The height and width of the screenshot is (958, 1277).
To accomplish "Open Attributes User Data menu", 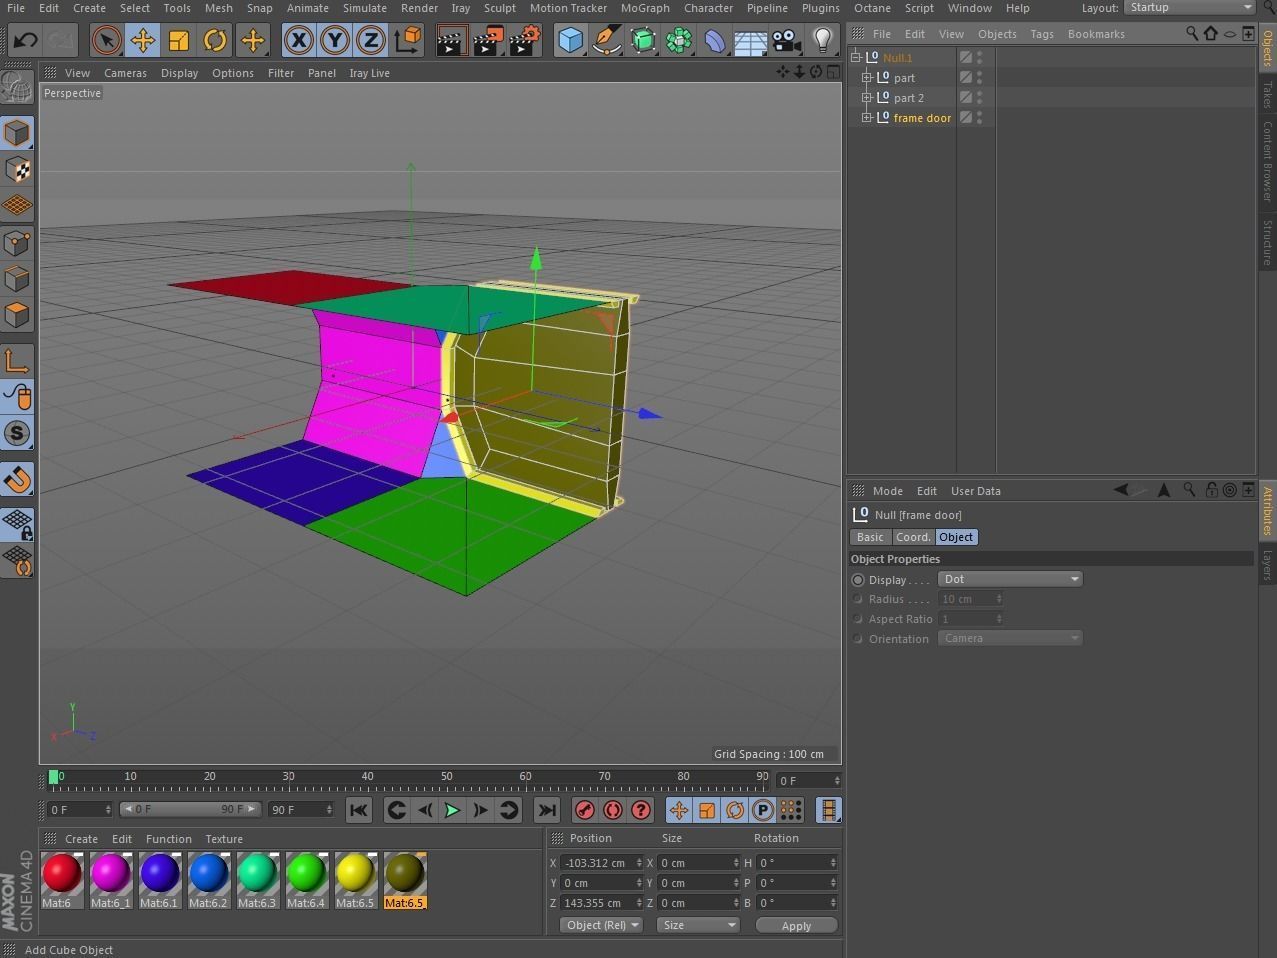I will (x=975, y=491).
